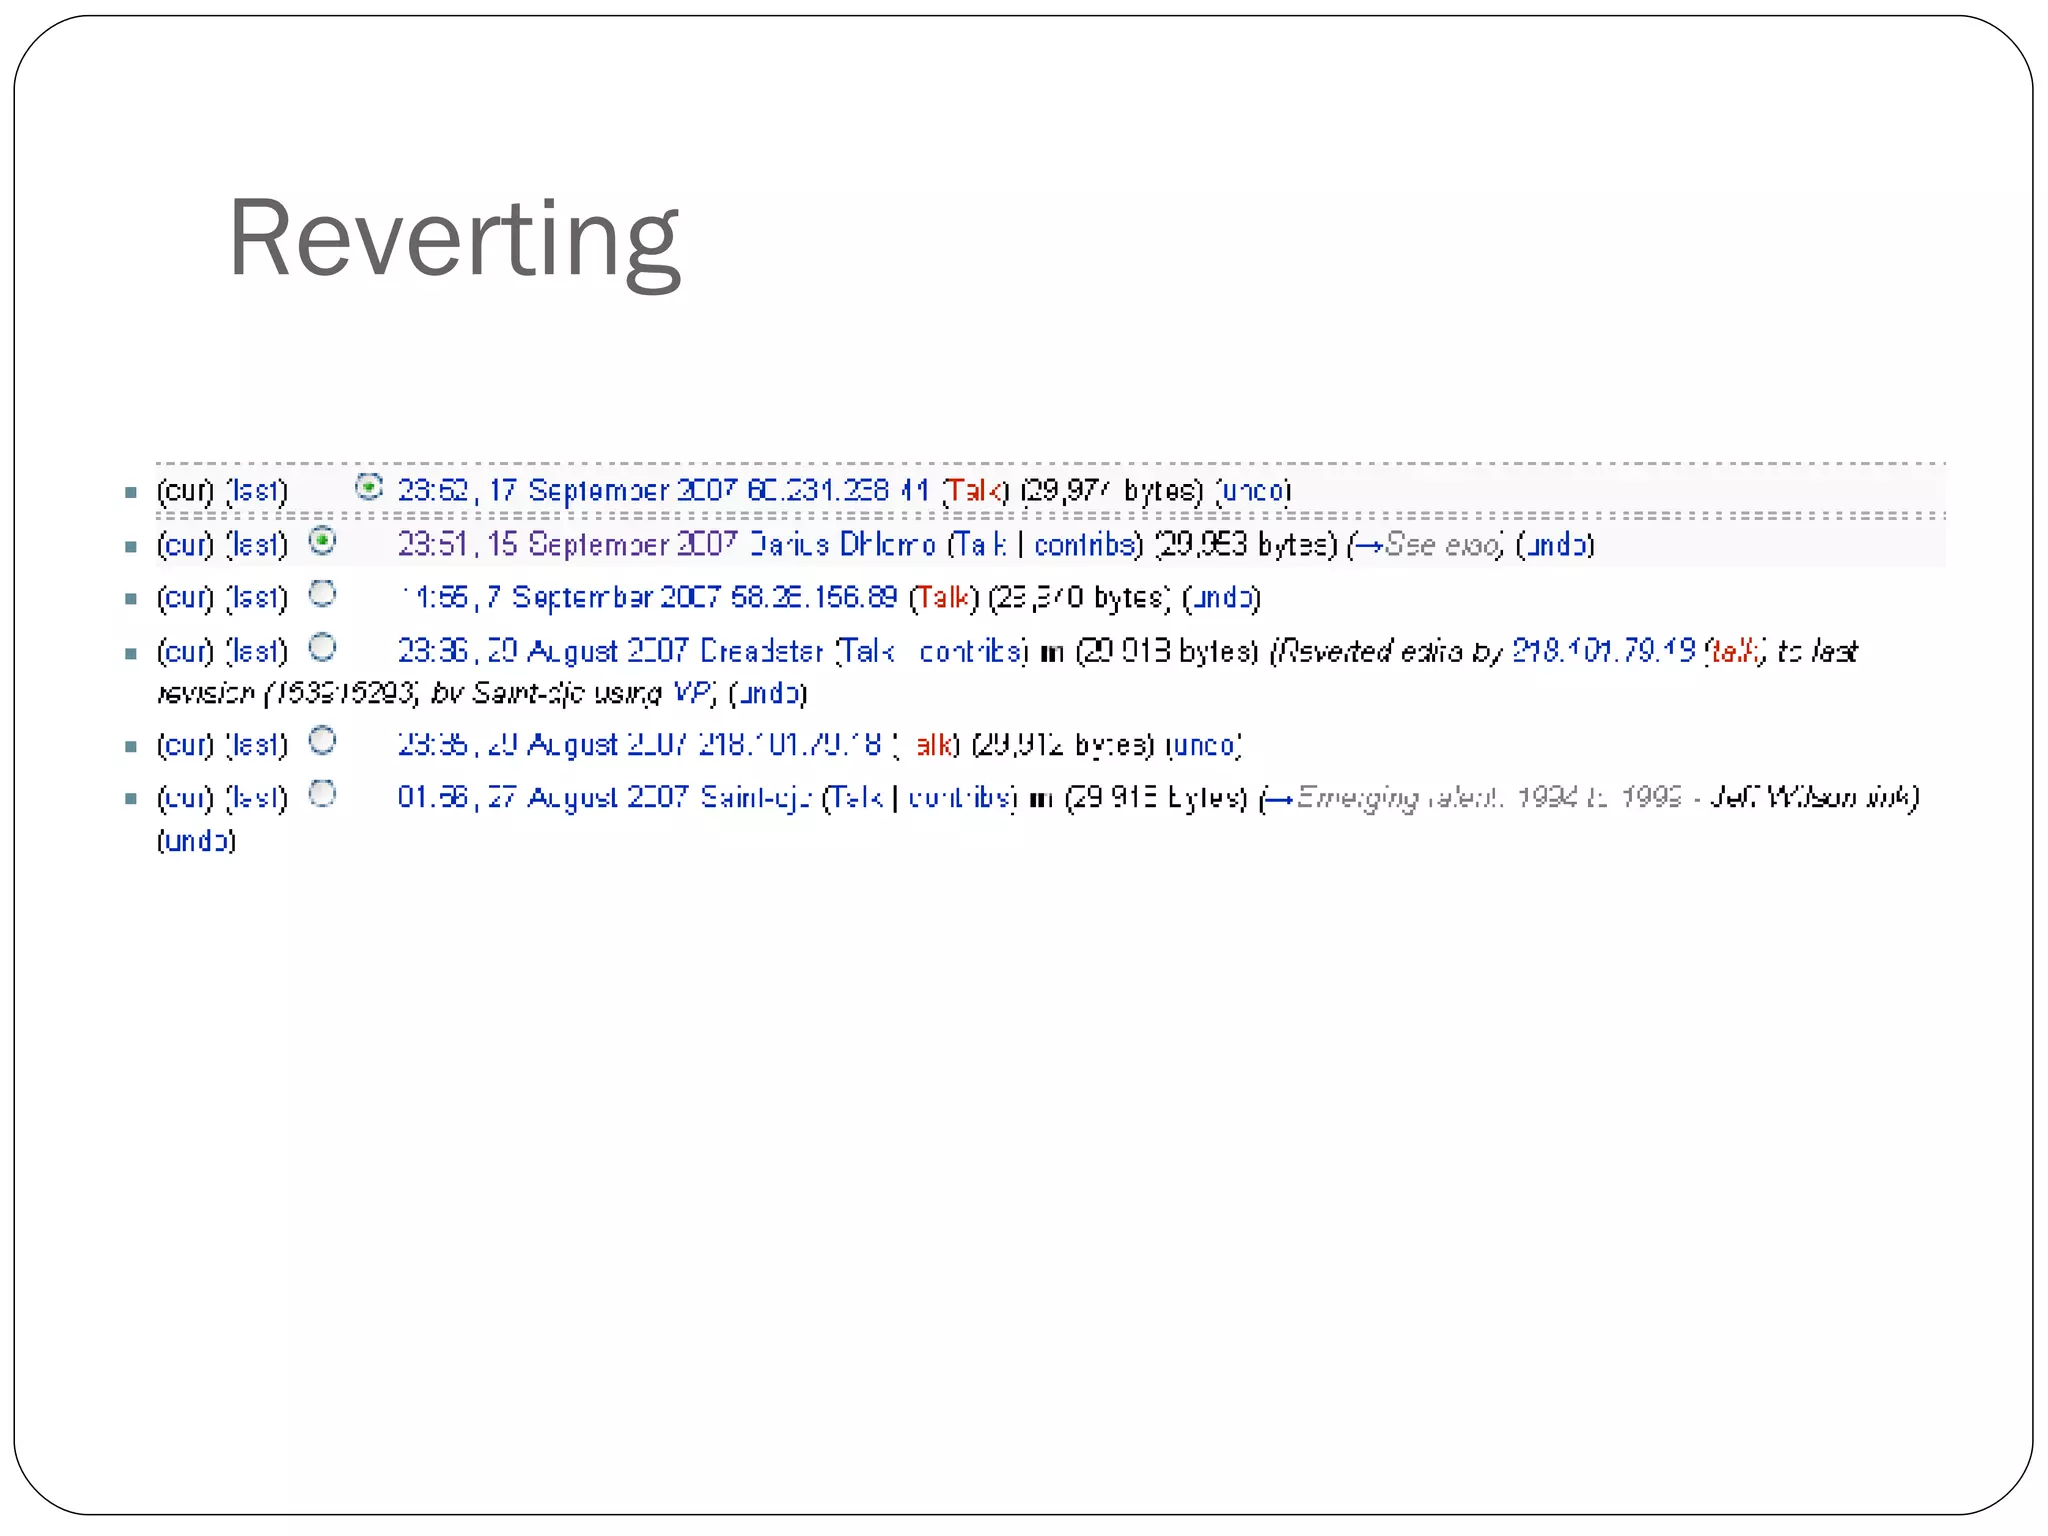Viewport: 2048px width, 1536px height.
Task: Open the 23:36, 29 August 2007 revision link
Action: tap(543, 651)
